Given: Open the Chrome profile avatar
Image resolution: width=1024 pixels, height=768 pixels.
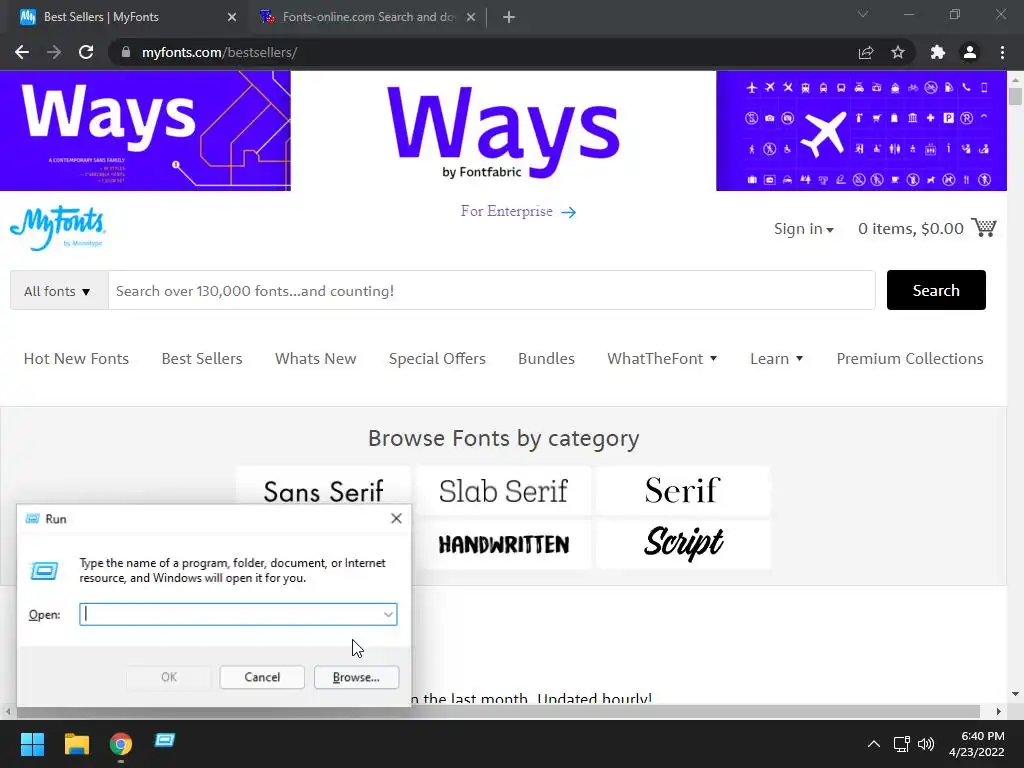Looking at the screenshot, I should 970,52.
